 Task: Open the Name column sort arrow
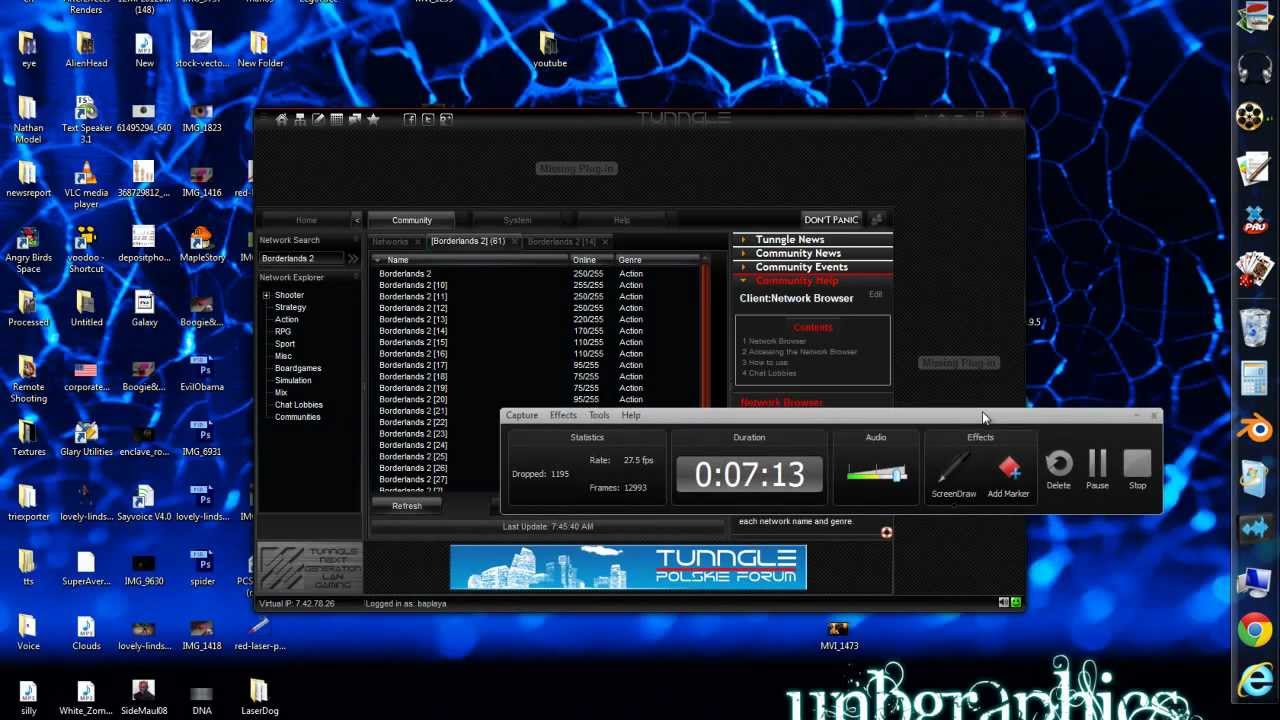pyautogui.click(x=377, y=260)
